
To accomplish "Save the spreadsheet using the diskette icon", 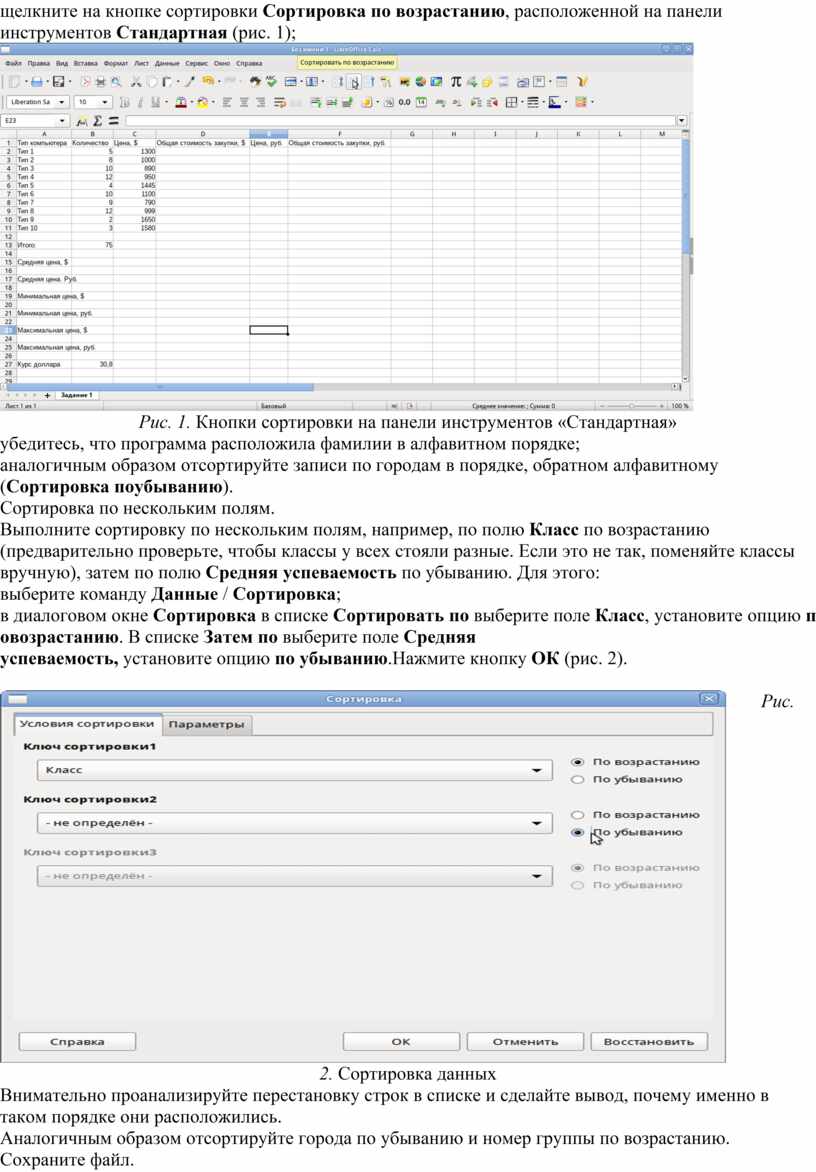I will (58, 81).
